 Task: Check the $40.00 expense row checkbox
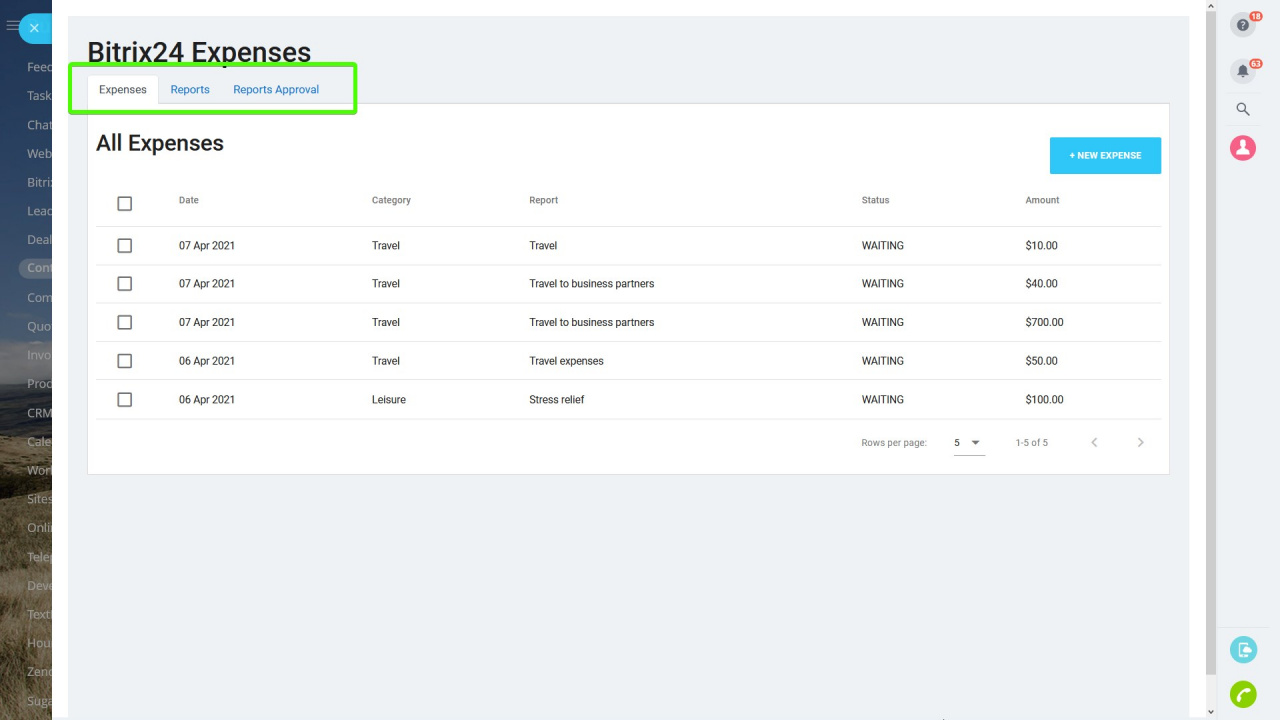(x=125, y=284)
